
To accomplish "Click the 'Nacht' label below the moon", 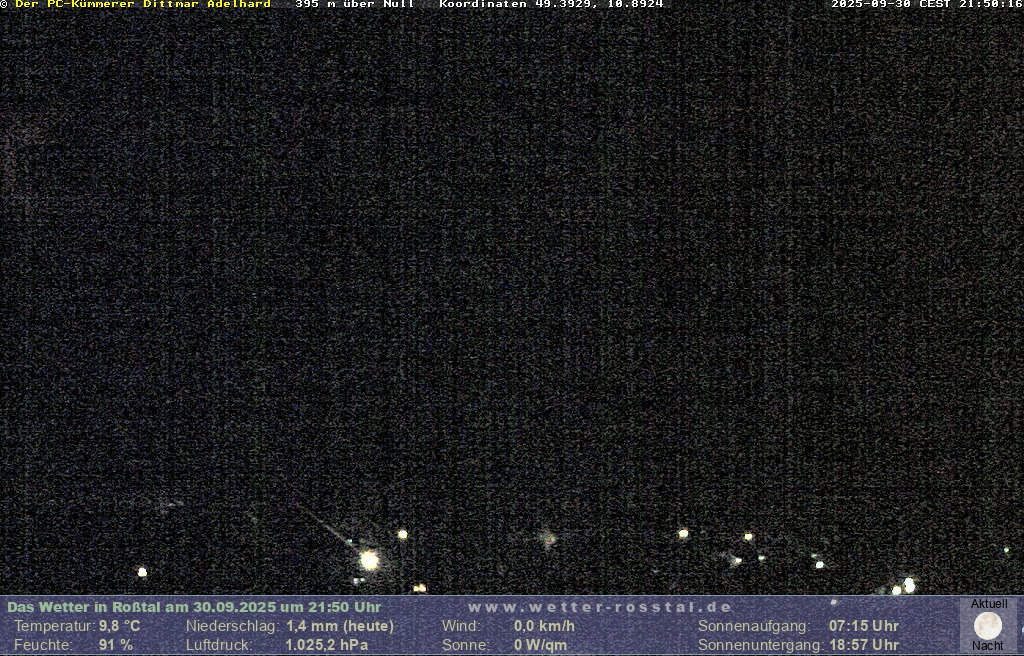I will (988, 646).
